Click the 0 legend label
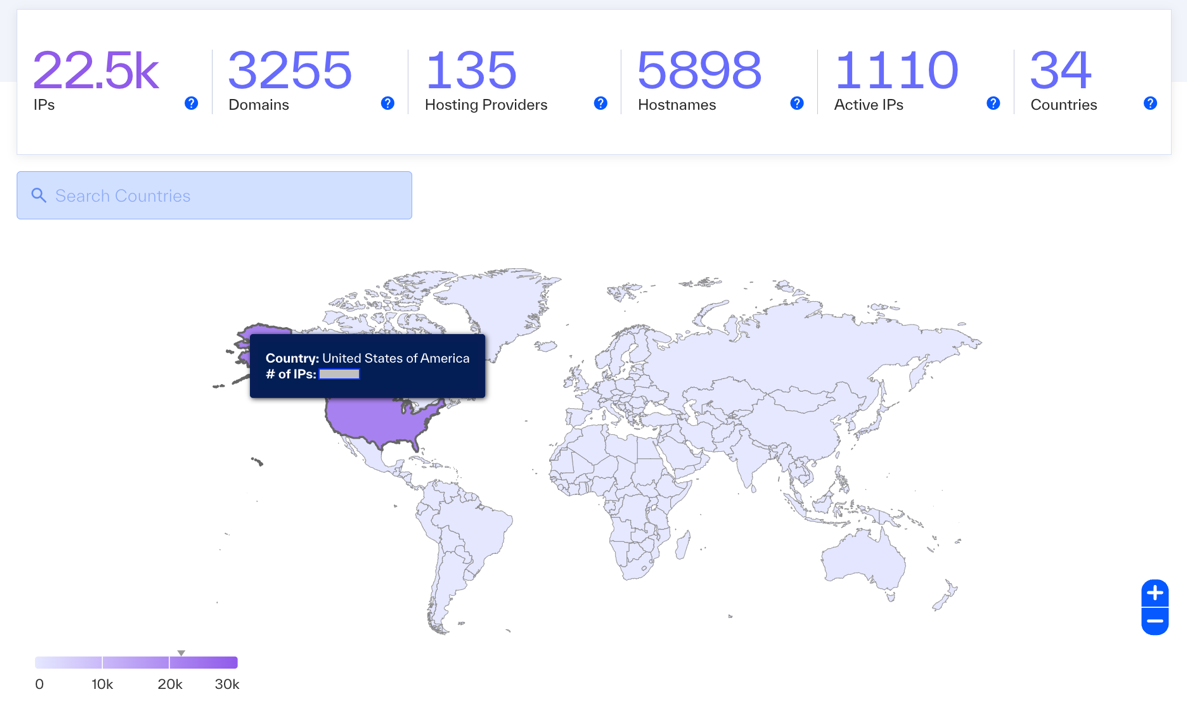1187x710 pixels. tap(39, 684)
